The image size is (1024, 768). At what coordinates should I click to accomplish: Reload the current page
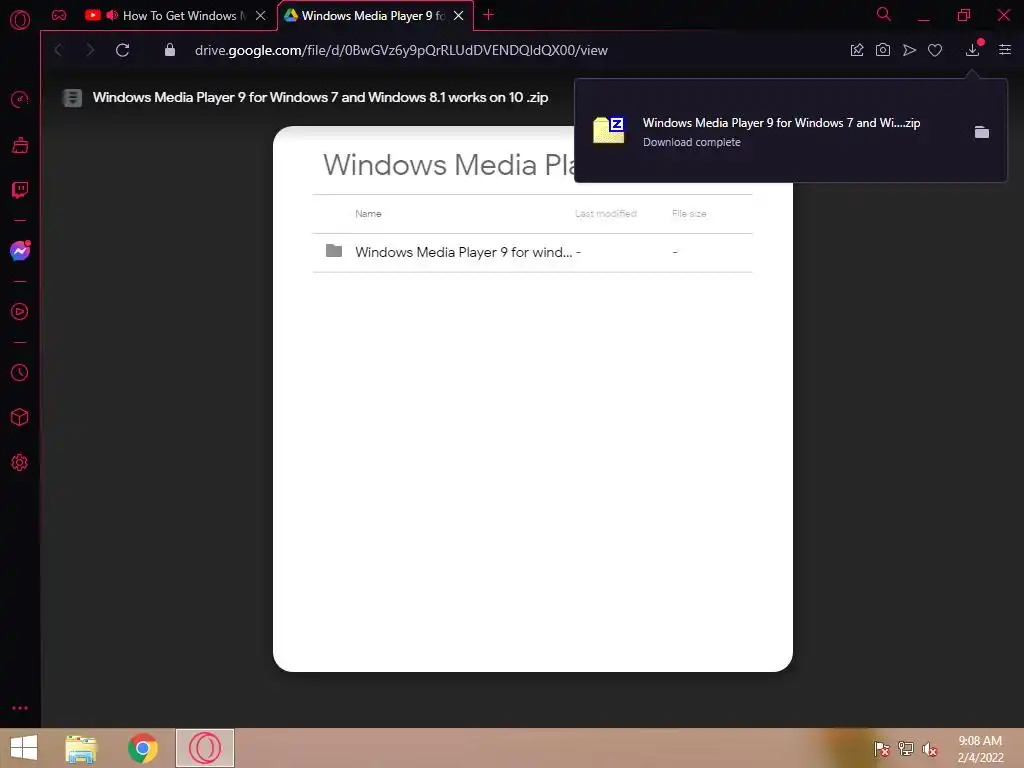pos(122,50)
